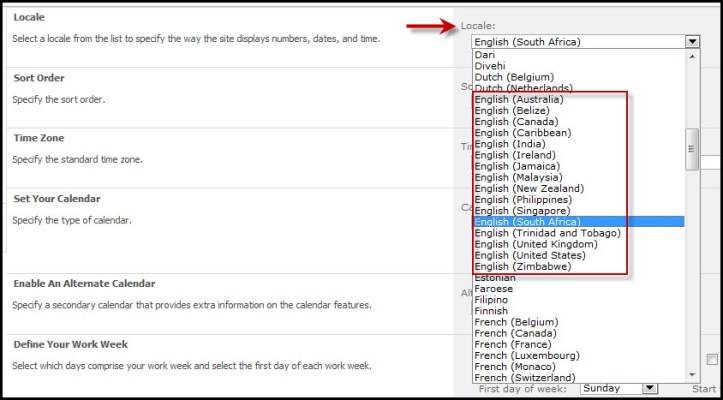Click the Locale combo box showing English (South Africa)

(x=578, y=42)
